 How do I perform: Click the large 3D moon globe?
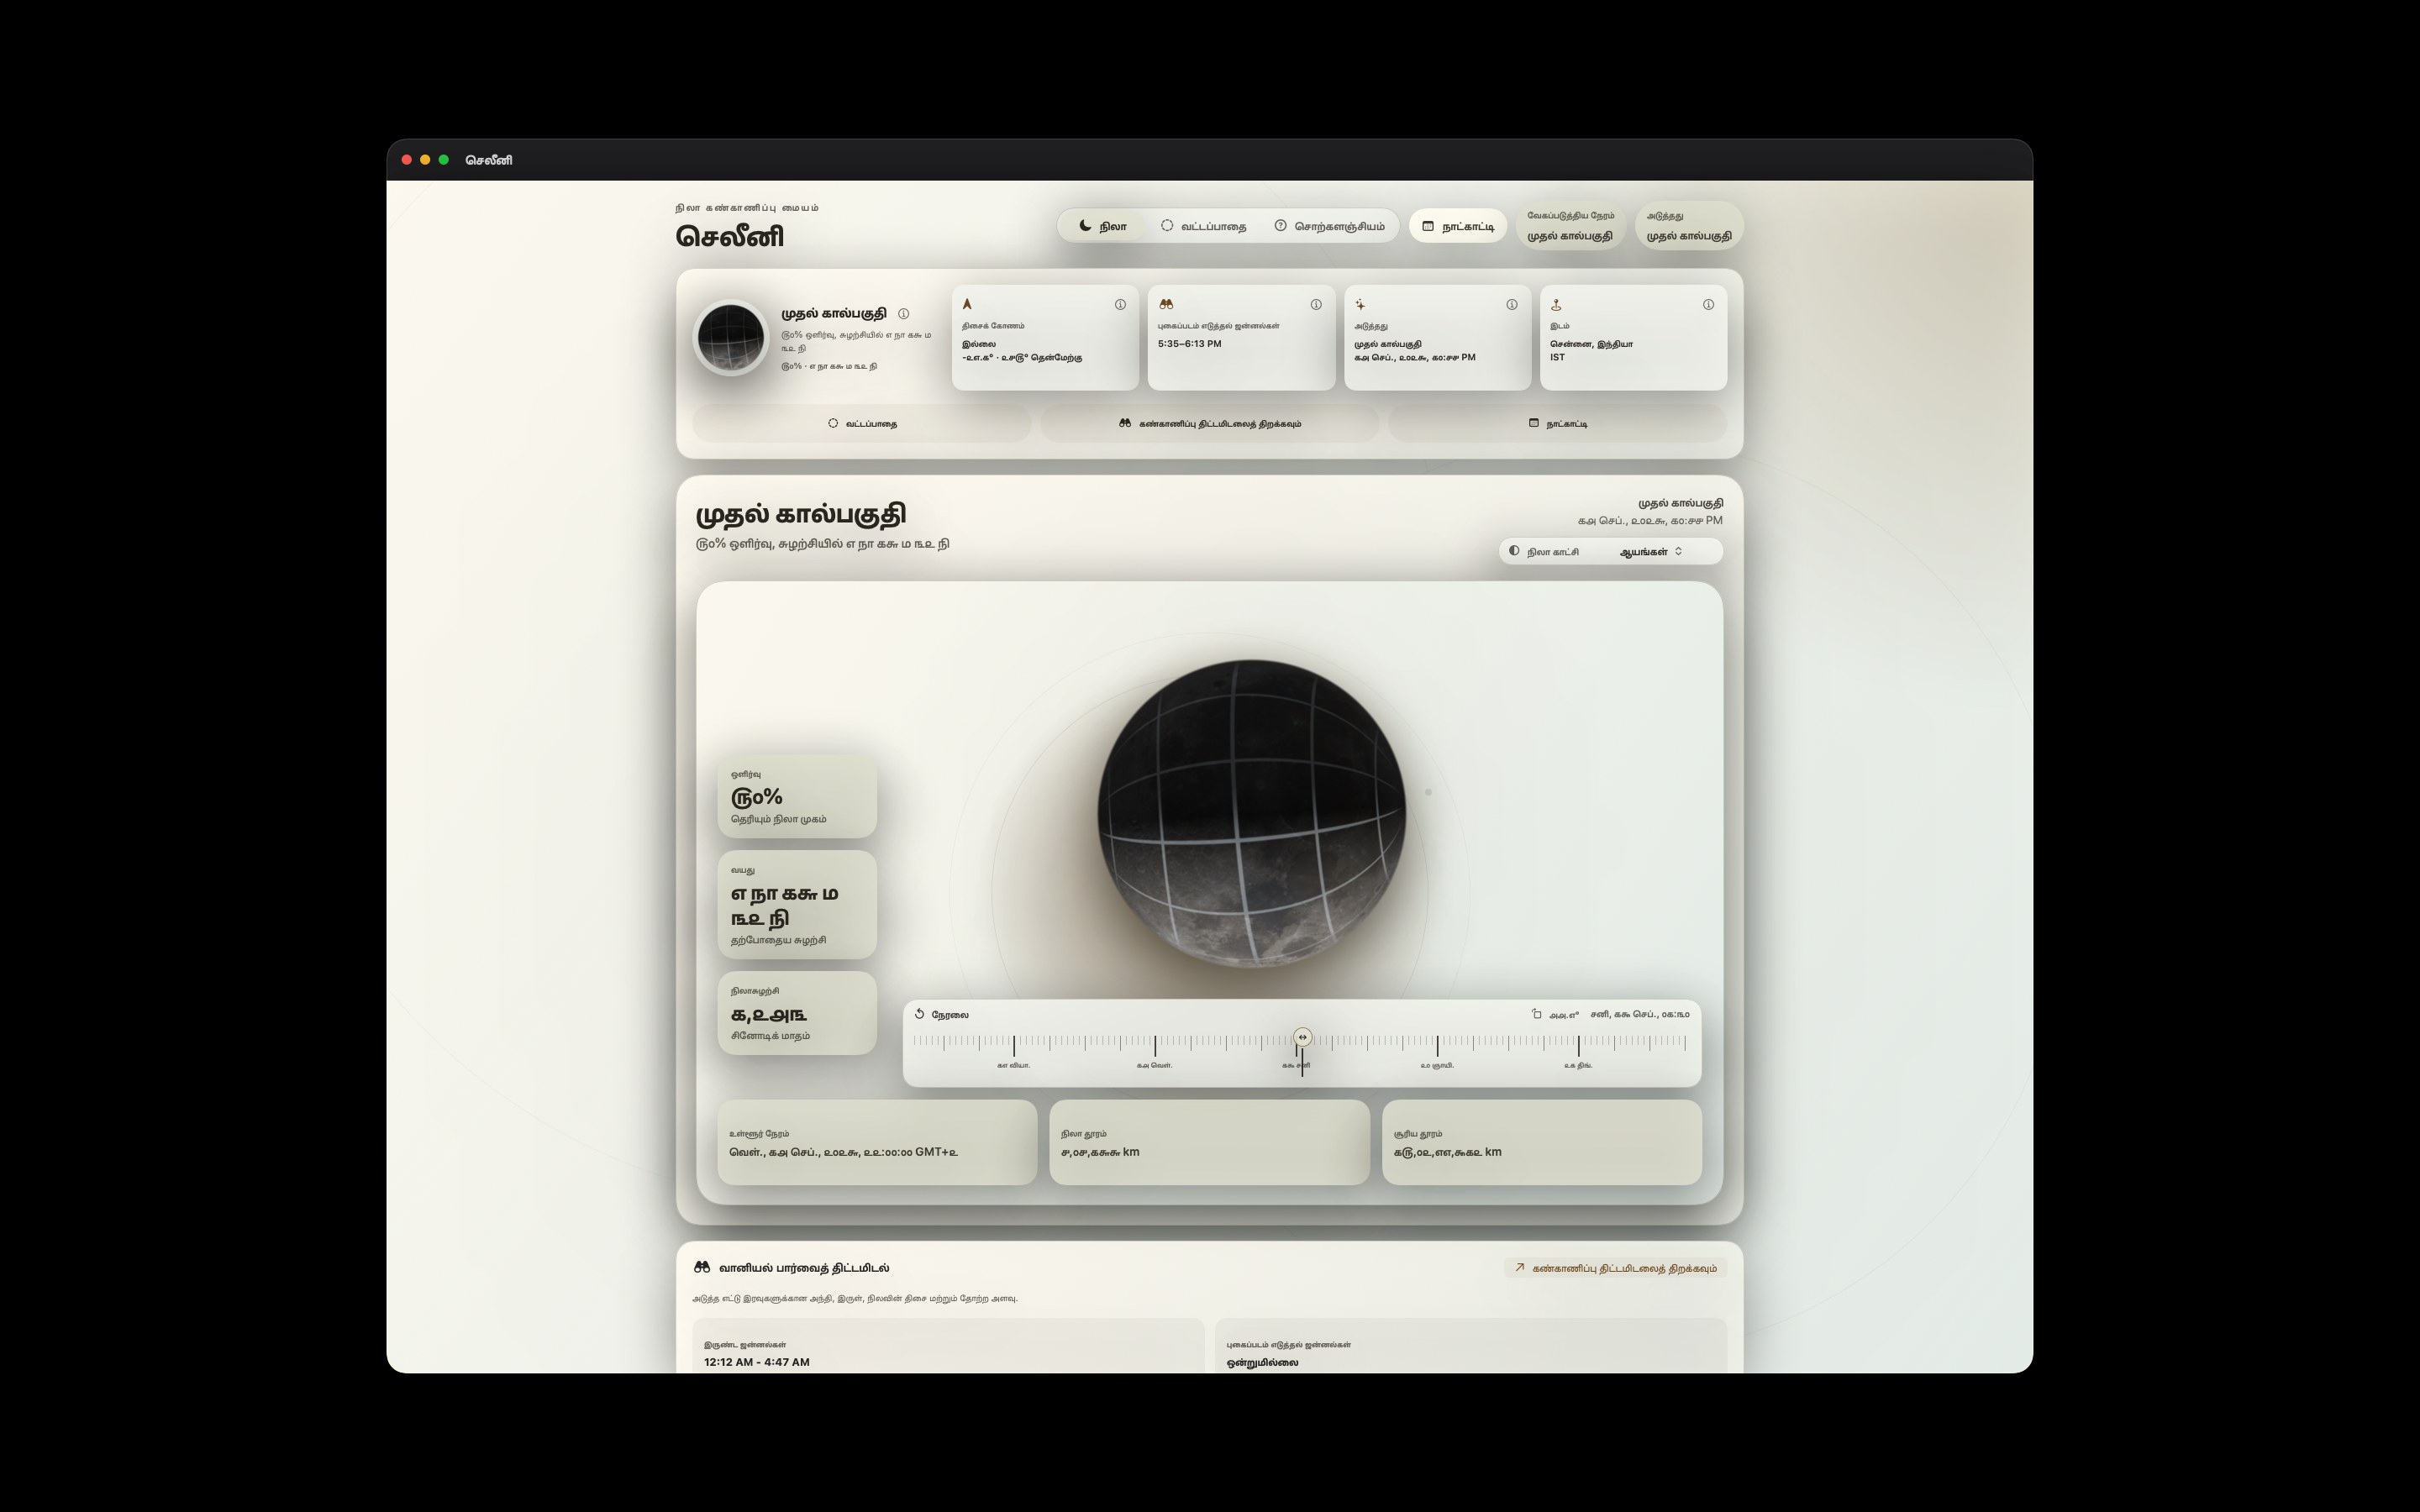[1251, 813]
